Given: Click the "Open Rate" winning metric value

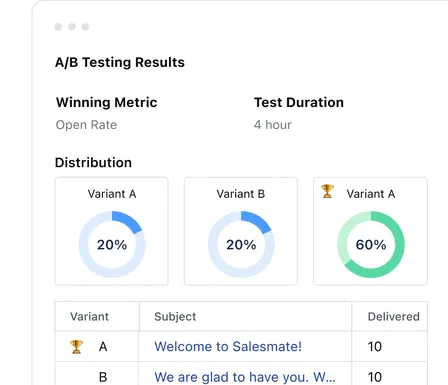Looking at the screenshot, I should [86, 125].
